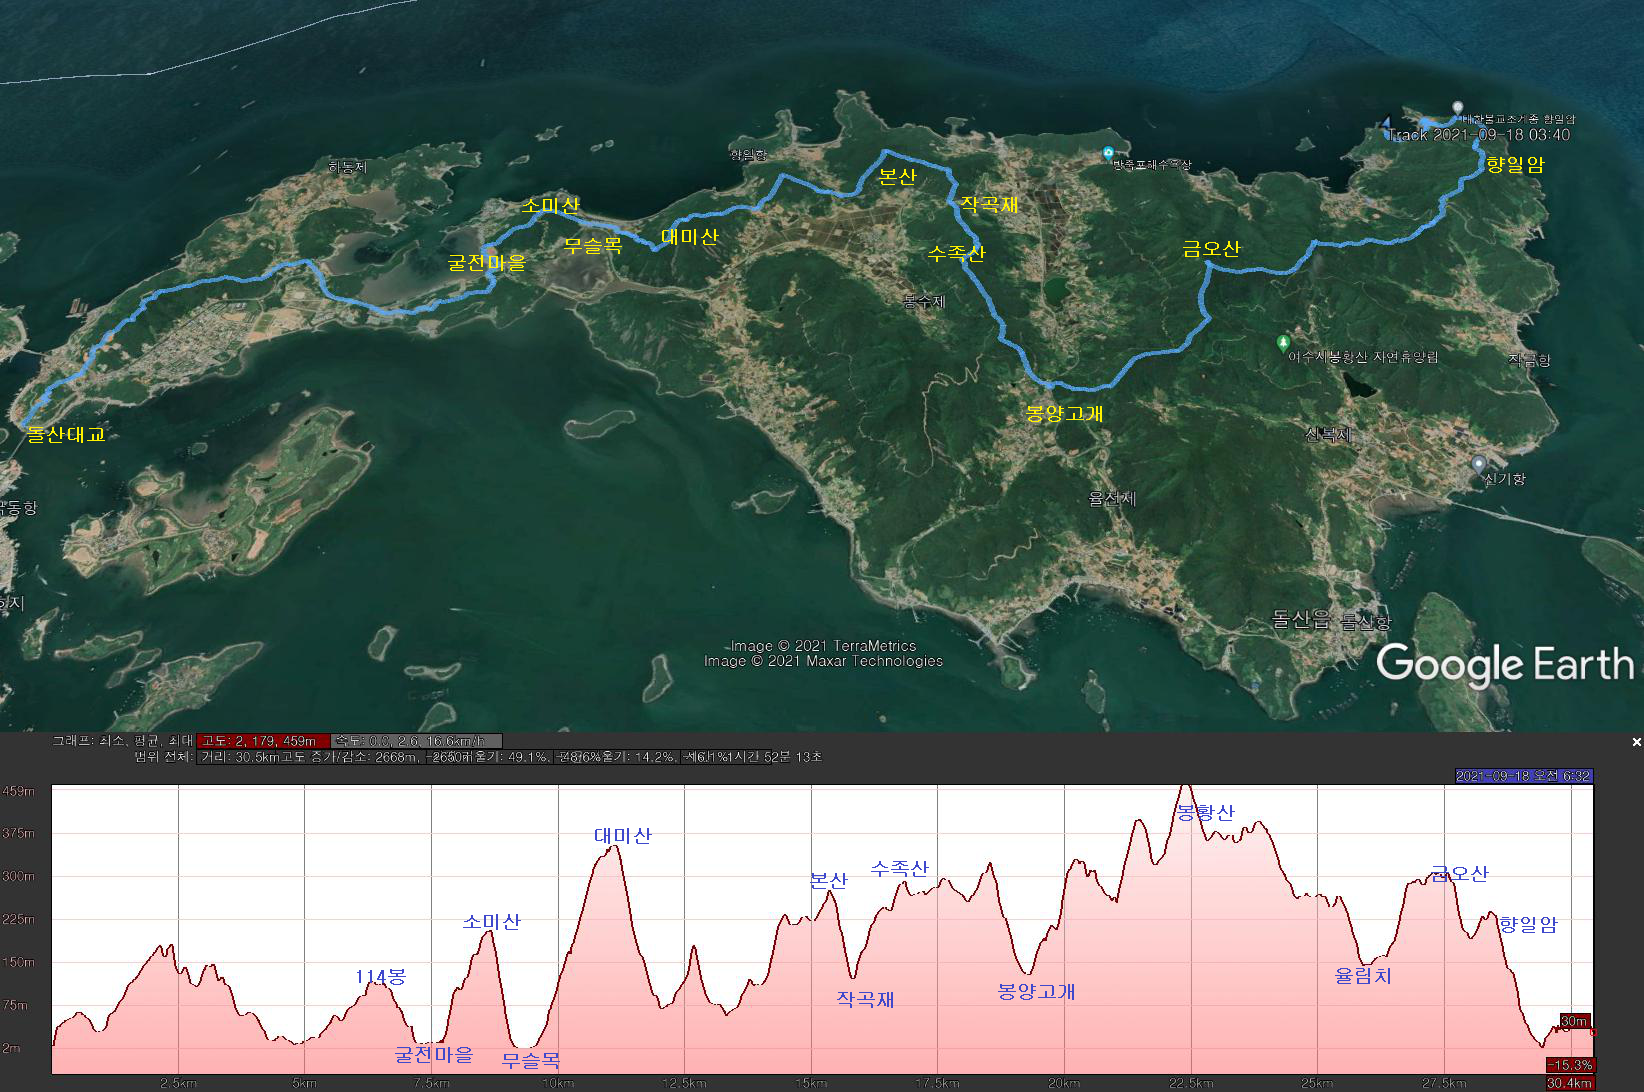This screenshot has width=1644, height=1092.
Task: Click the gray pin marker at 신기항
Action: click(1479, 465)
